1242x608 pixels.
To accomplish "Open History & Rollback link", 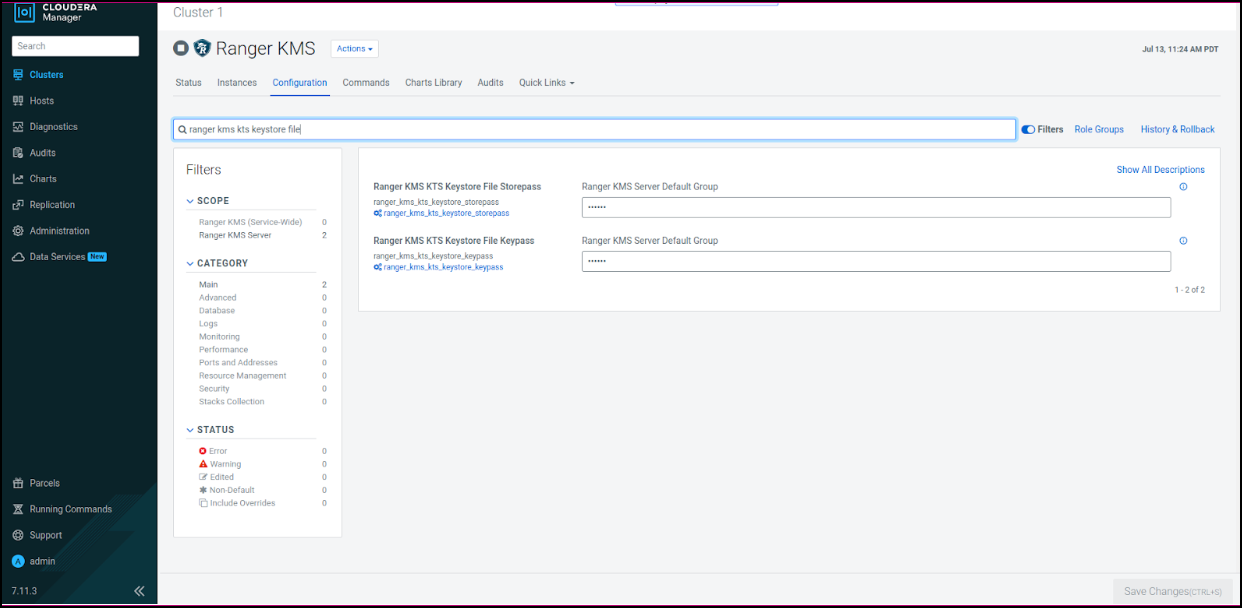I will pos(1177,129).
